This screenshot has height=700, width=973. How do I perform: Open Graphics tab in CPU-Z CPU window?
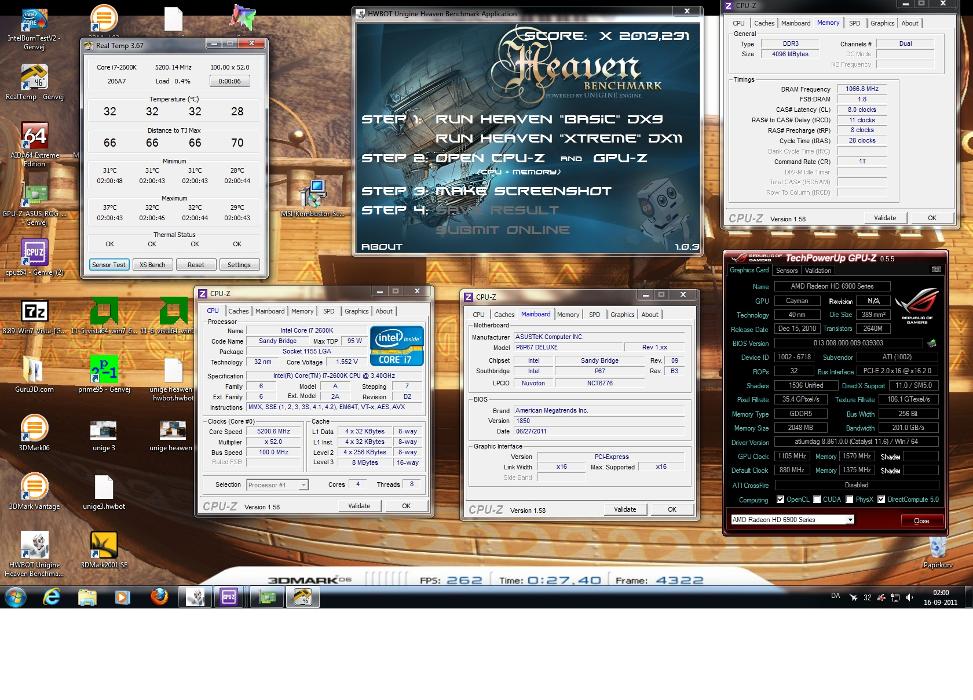(356, 312)
